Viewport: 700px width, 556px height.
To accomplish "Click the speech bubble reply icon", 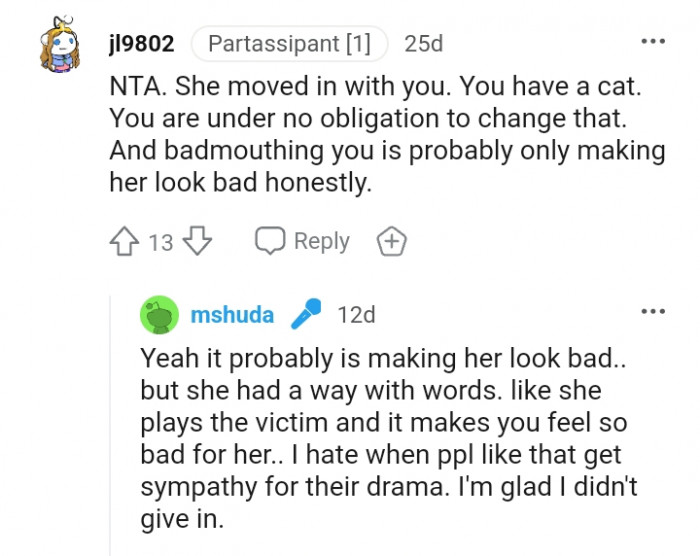I will click(x=270, y=241).
